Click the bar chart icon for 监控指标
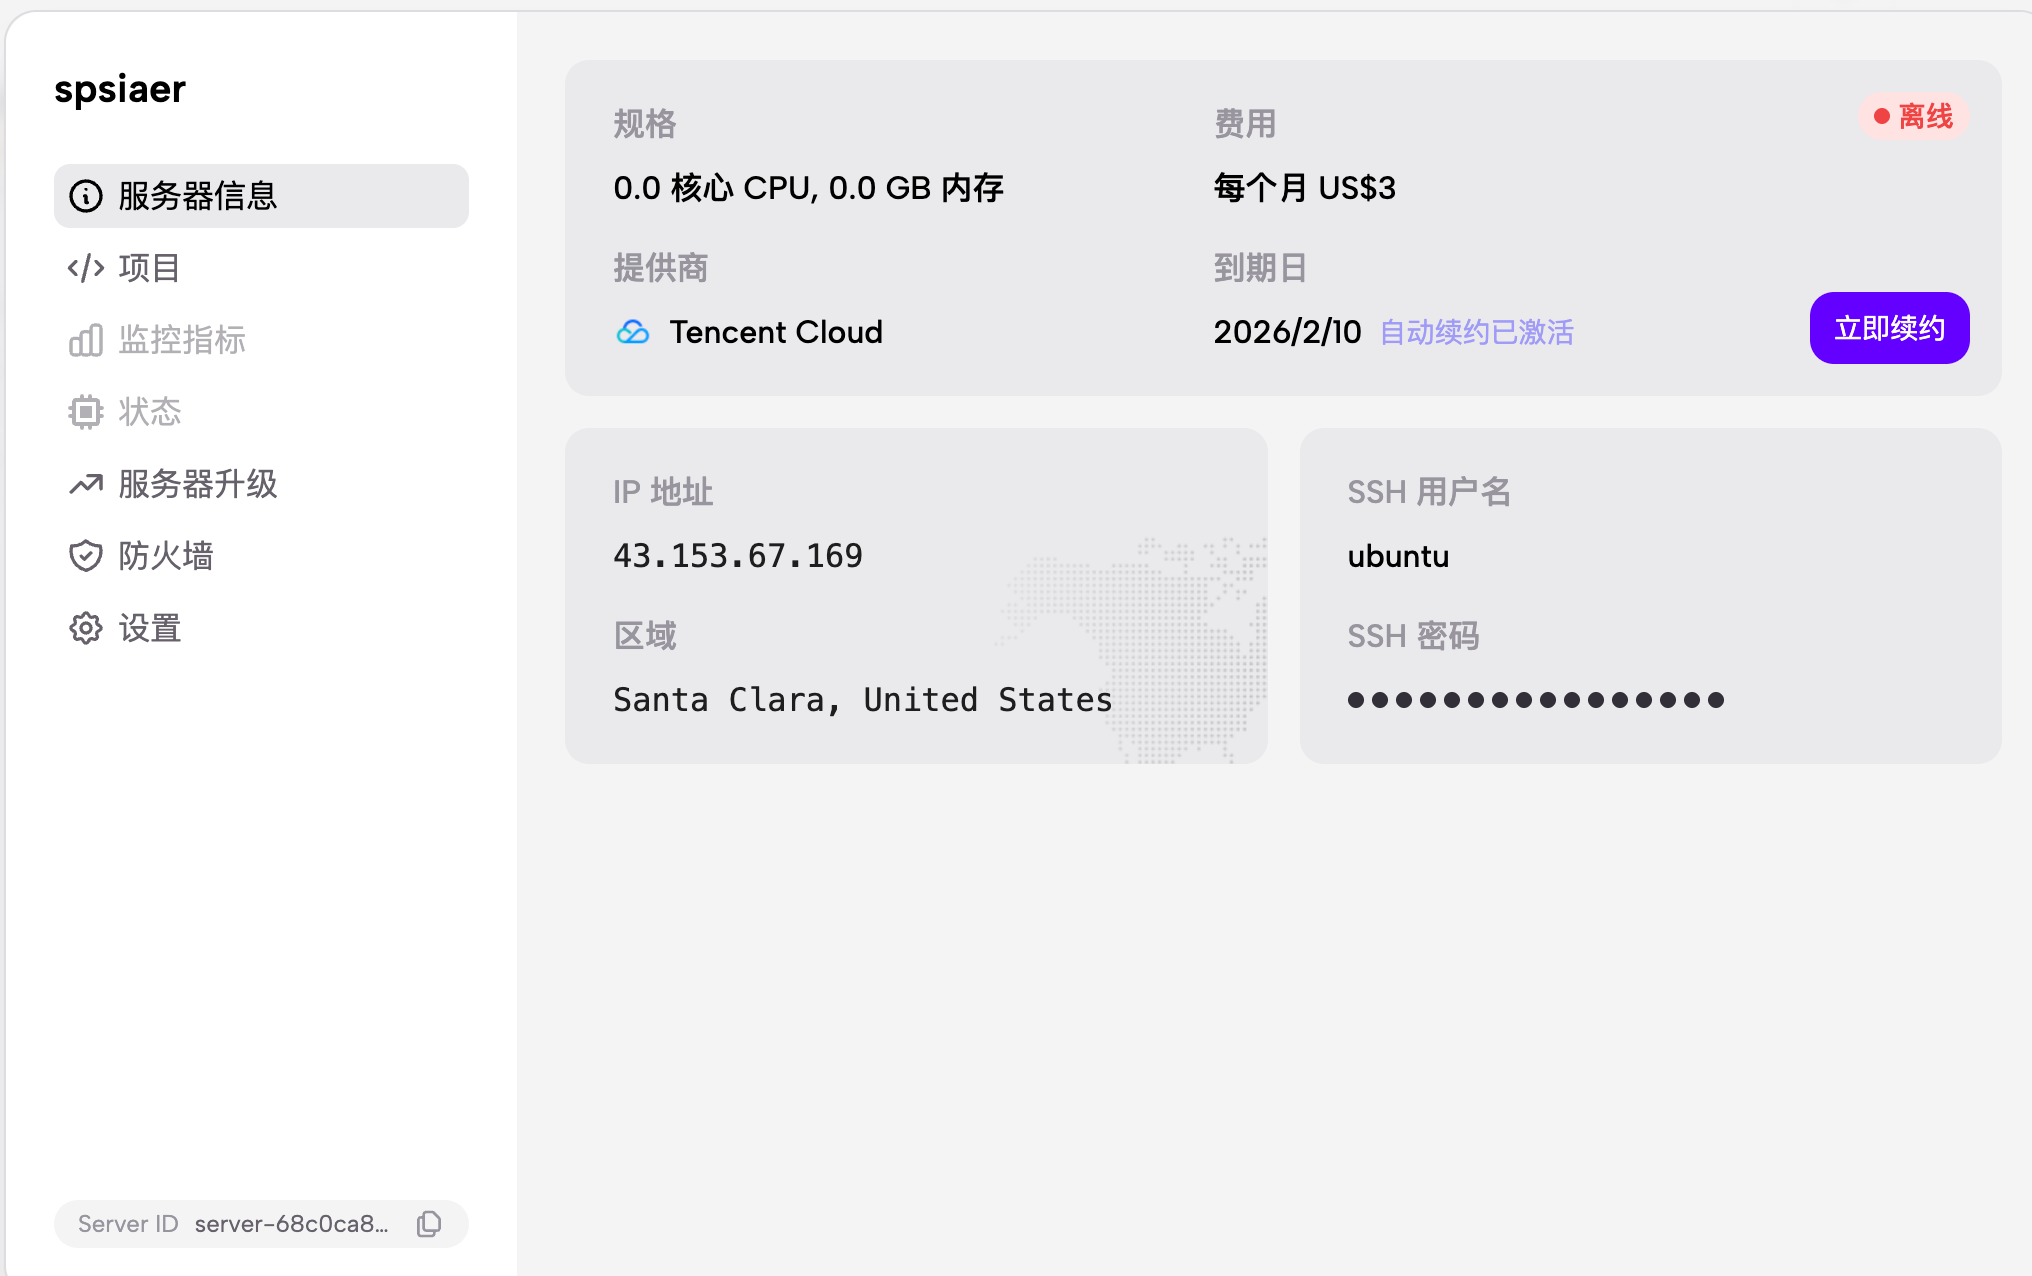This screenshot has width=2032, height=1276. pyautogui.click(x=86, y=340)
